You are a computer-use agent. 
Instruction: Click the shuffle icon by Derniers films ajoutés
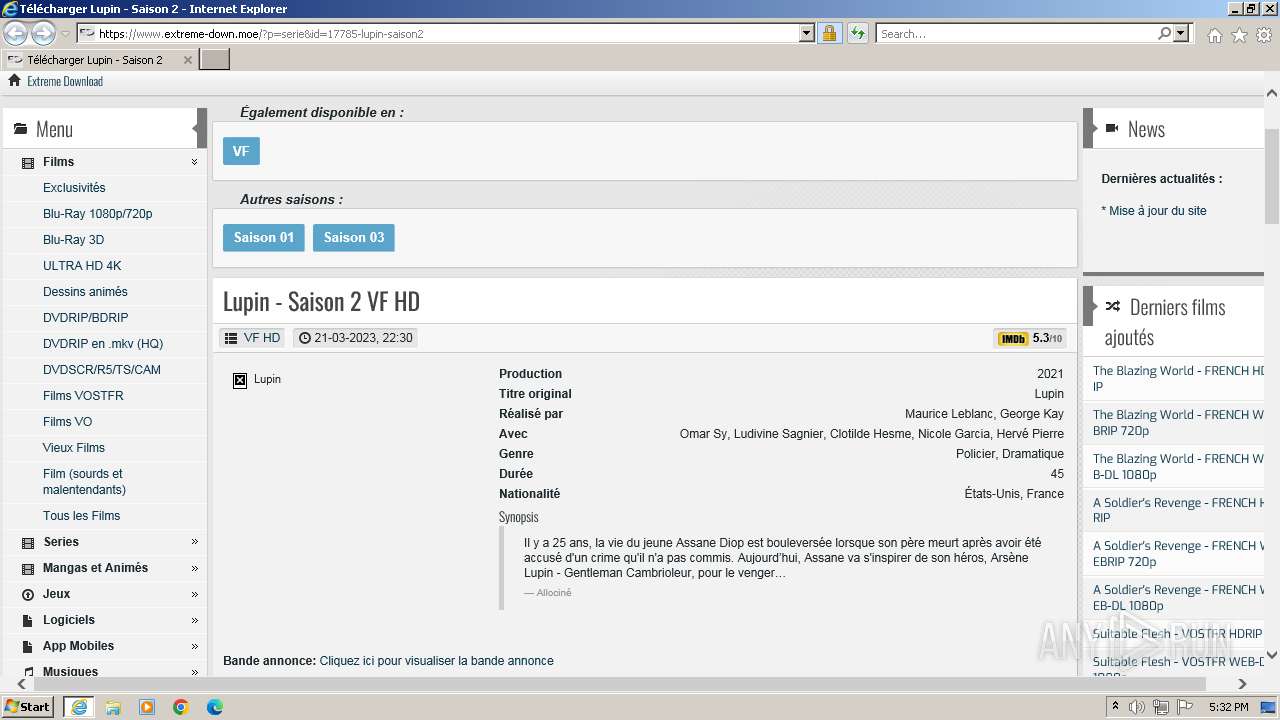(x=1112, y=306)
